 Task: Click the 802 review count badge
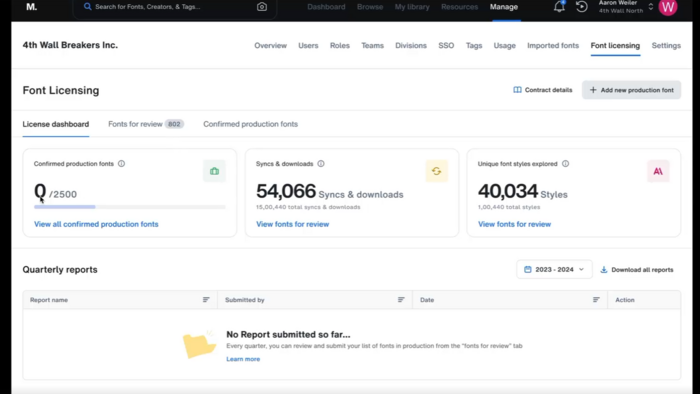174,124
